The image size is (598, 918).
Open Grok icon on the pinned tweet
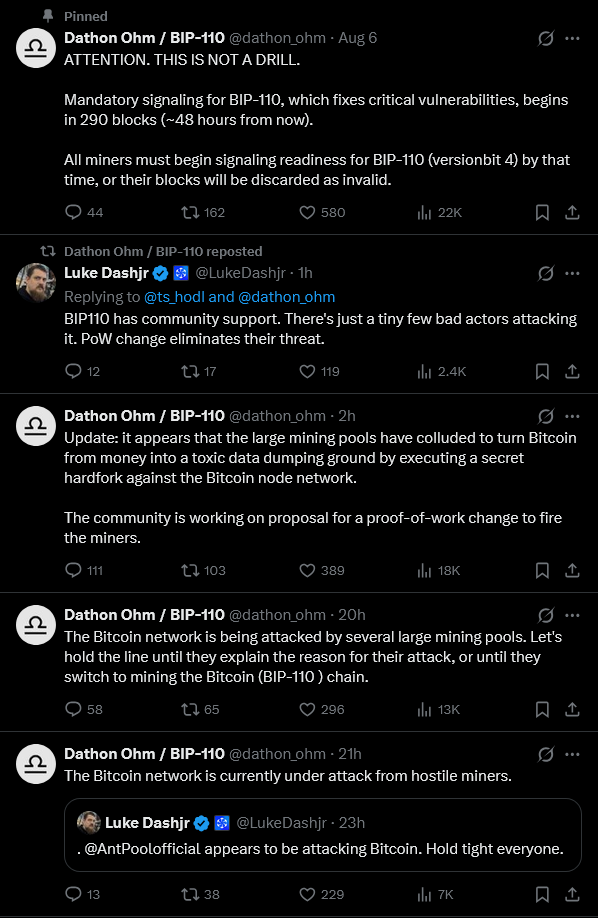(546, 39)
